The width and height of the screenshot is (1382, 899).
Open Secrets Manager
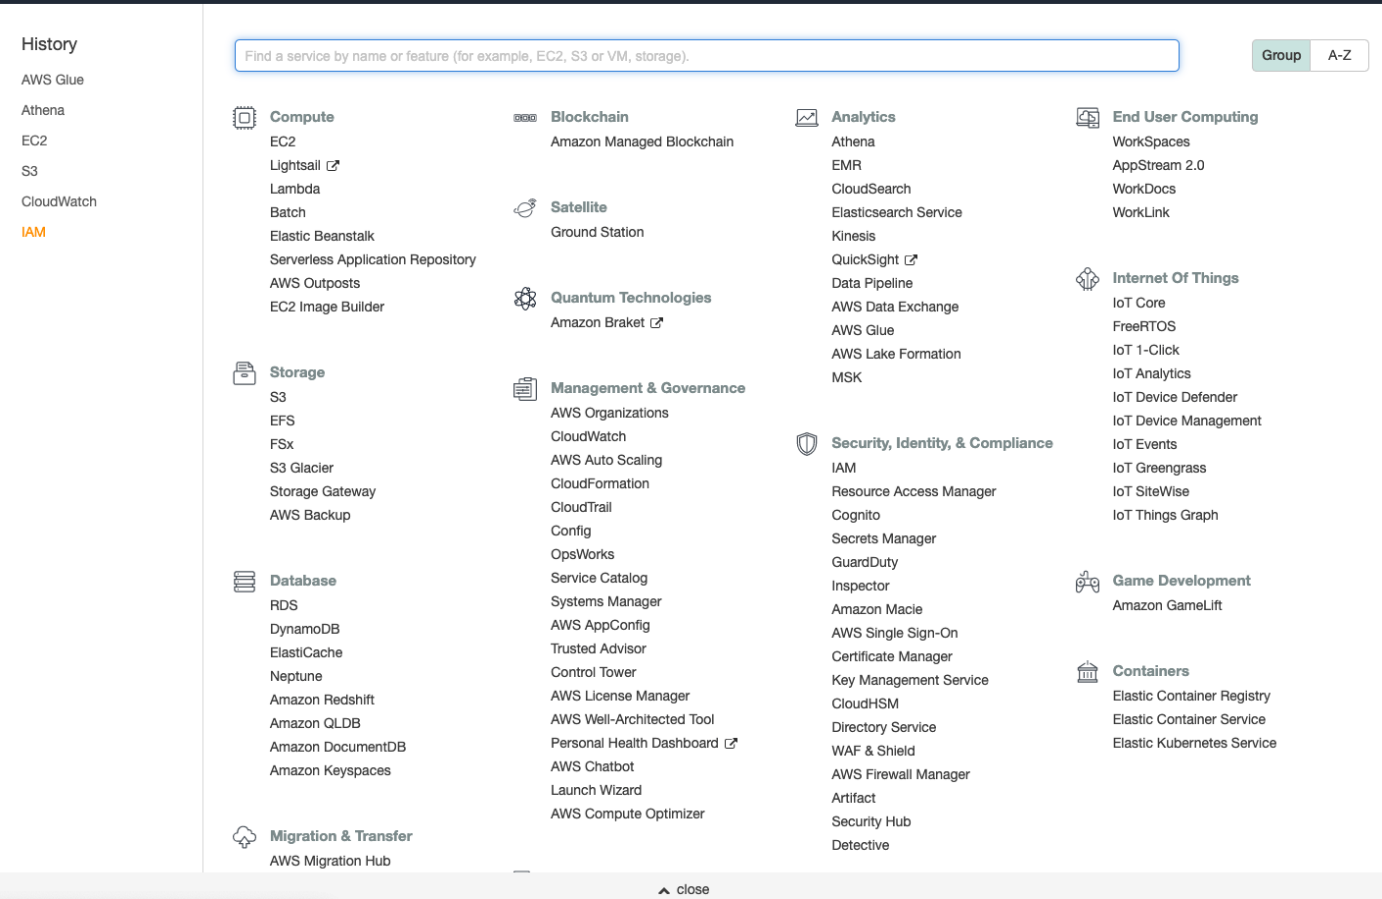click(x=884, y=539)
